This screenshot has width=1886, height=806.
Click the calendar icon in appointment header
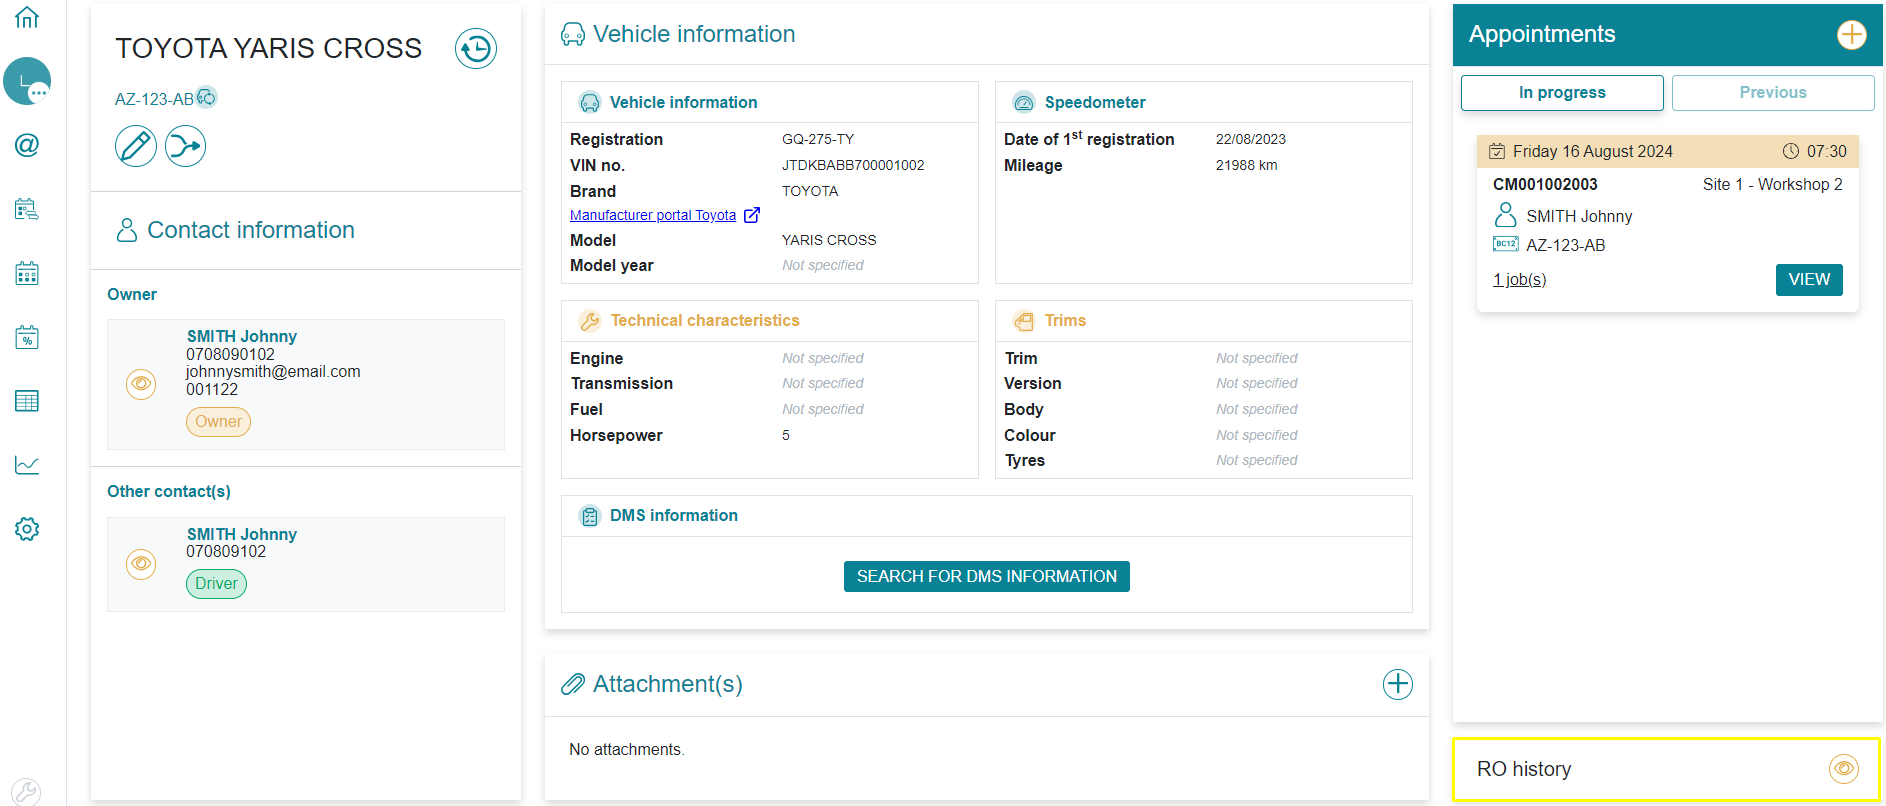(1497, 151)
